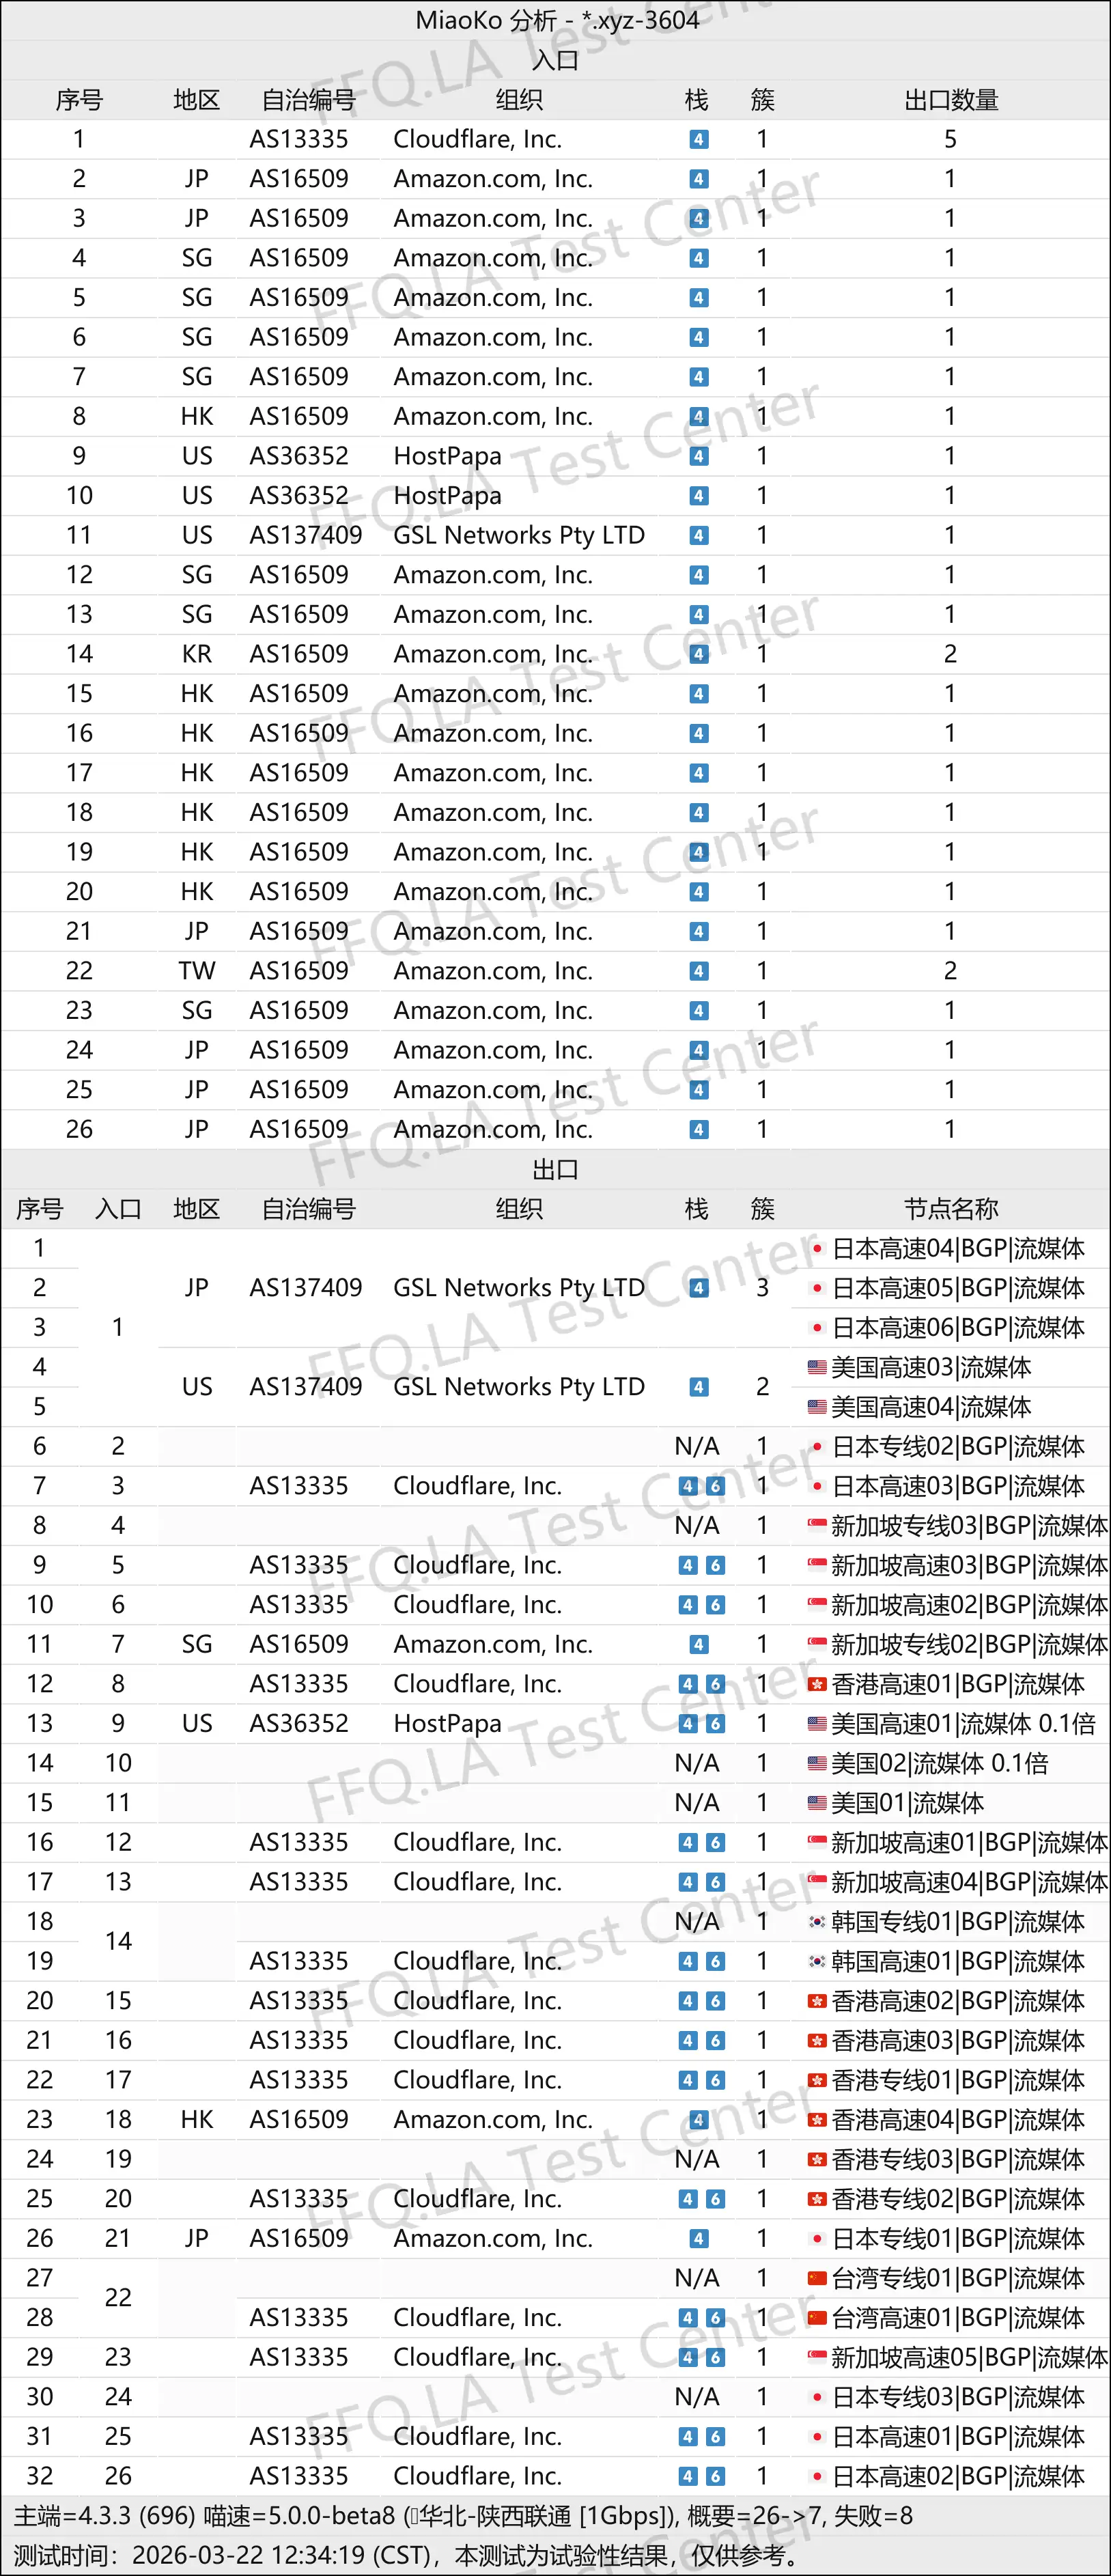
Task: Expand the 入口 section header
Action: [x=555, y=59]
